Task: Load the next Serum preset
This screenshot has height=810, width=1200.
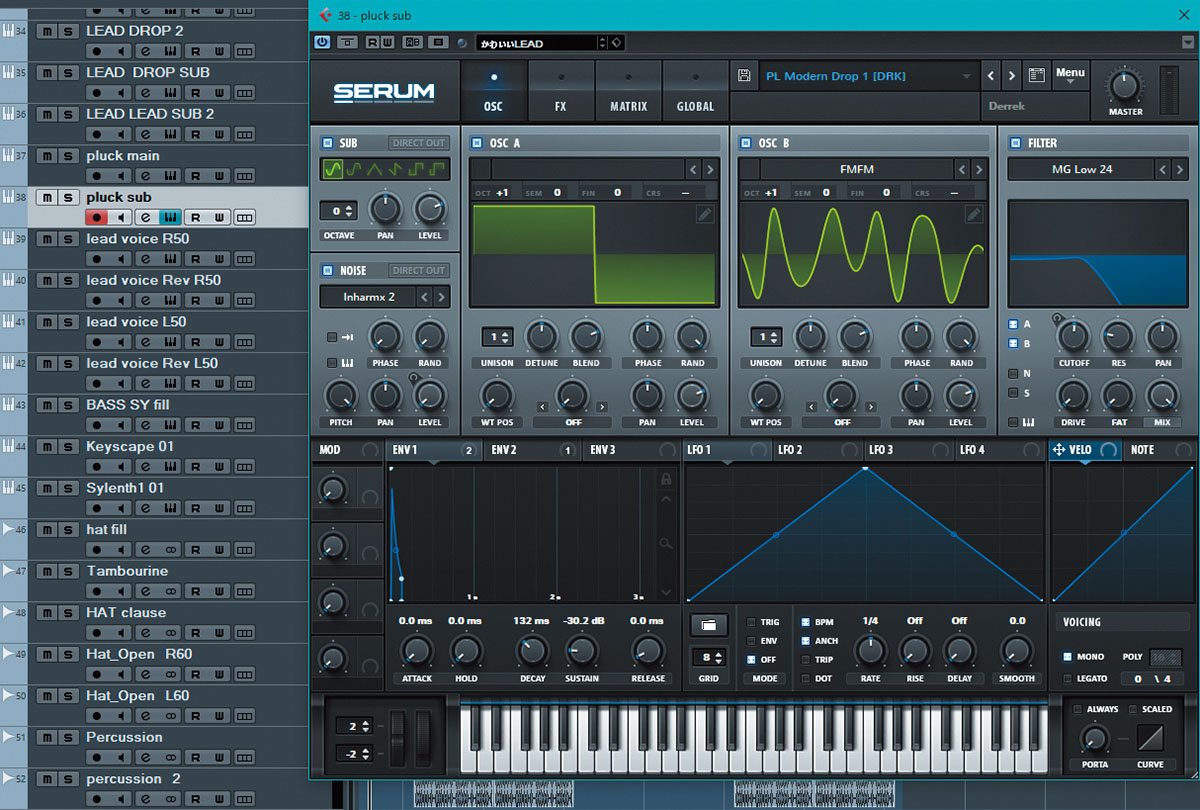Action: (1012, 76)
